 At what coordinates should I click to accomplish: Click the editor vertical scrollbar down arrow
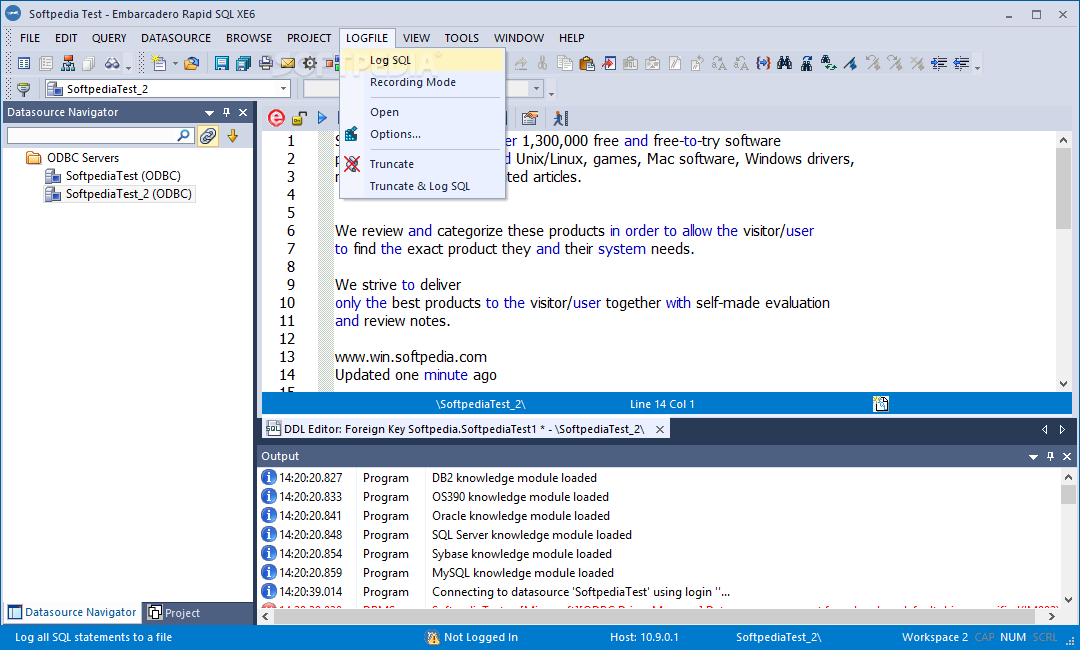1063,384
